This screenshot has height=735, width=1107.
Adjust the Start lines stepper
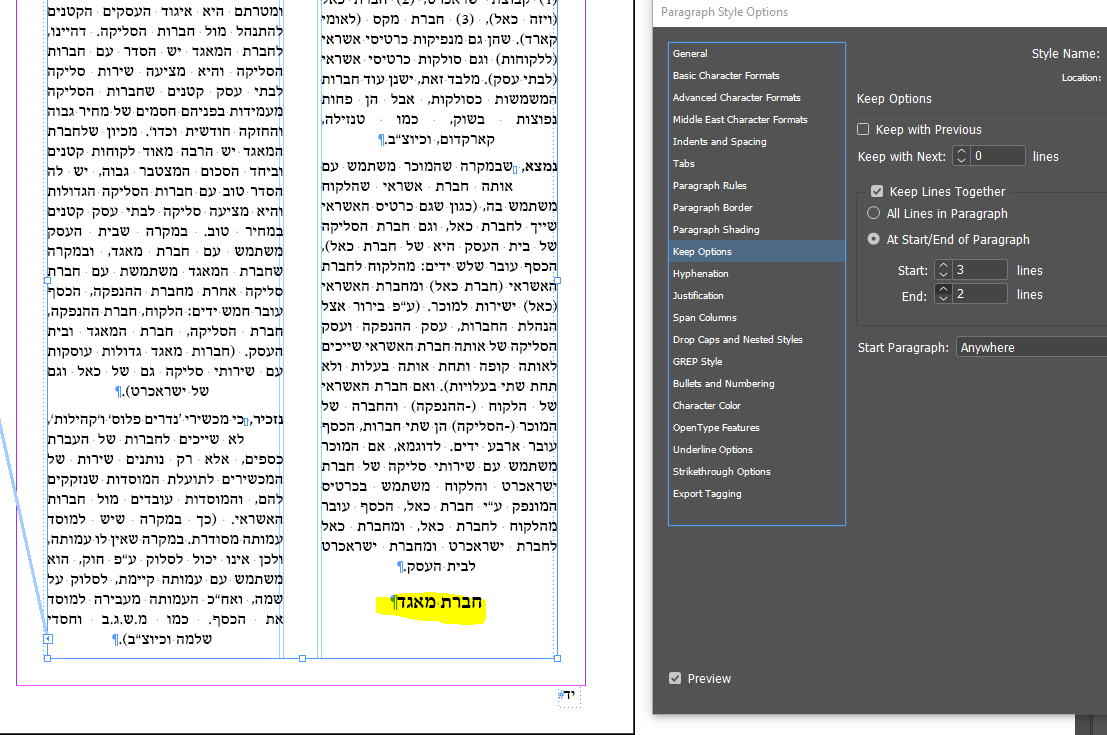(x=943, y=270)
